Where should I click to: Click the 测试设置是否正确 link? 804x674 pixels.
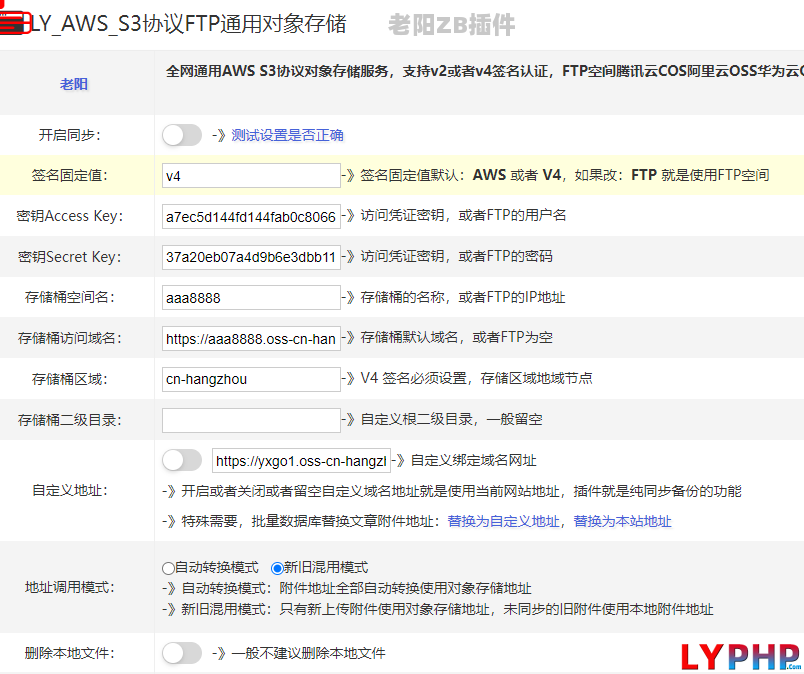pos(287,135)
